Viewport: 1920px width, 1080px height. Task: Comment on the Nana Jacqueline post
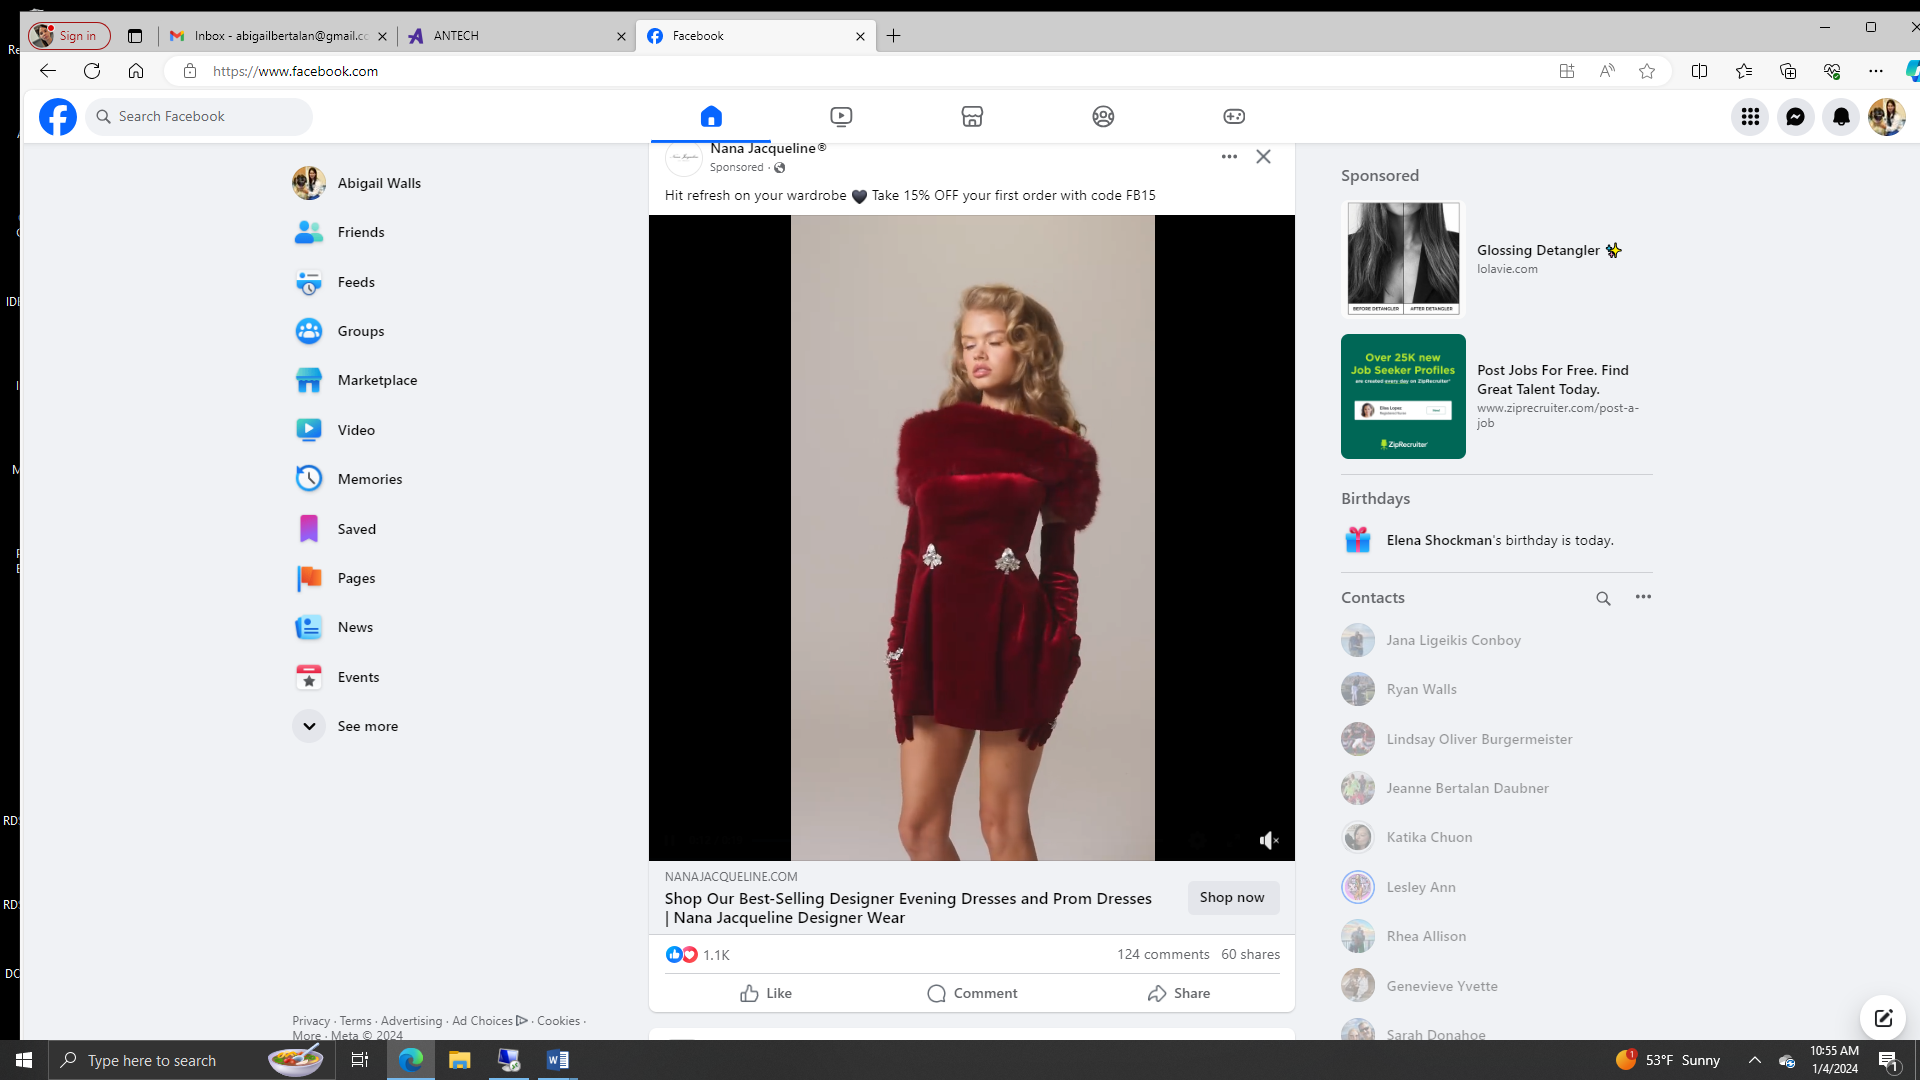pyautogui.click(x=972, y=993)
